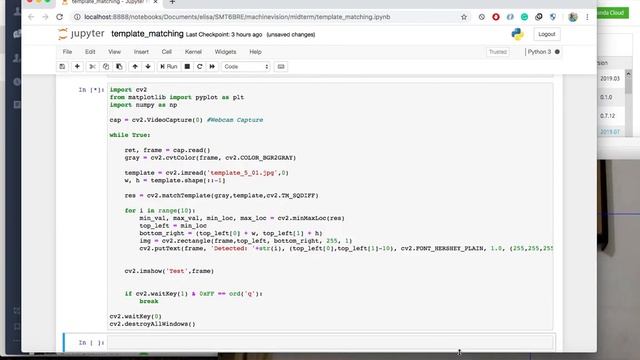Open the cell type dropdown showing Code
This screenshot has width=640, height=360.
coord(246,67)
